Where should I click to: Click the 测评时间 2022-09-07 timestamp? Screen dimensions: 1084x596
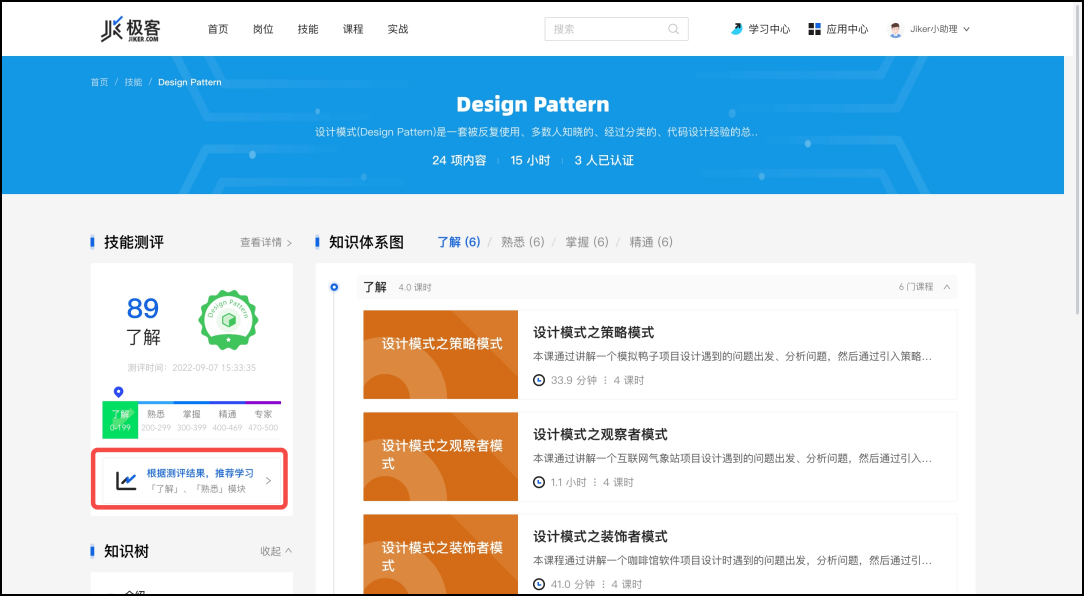pos(191,368)
